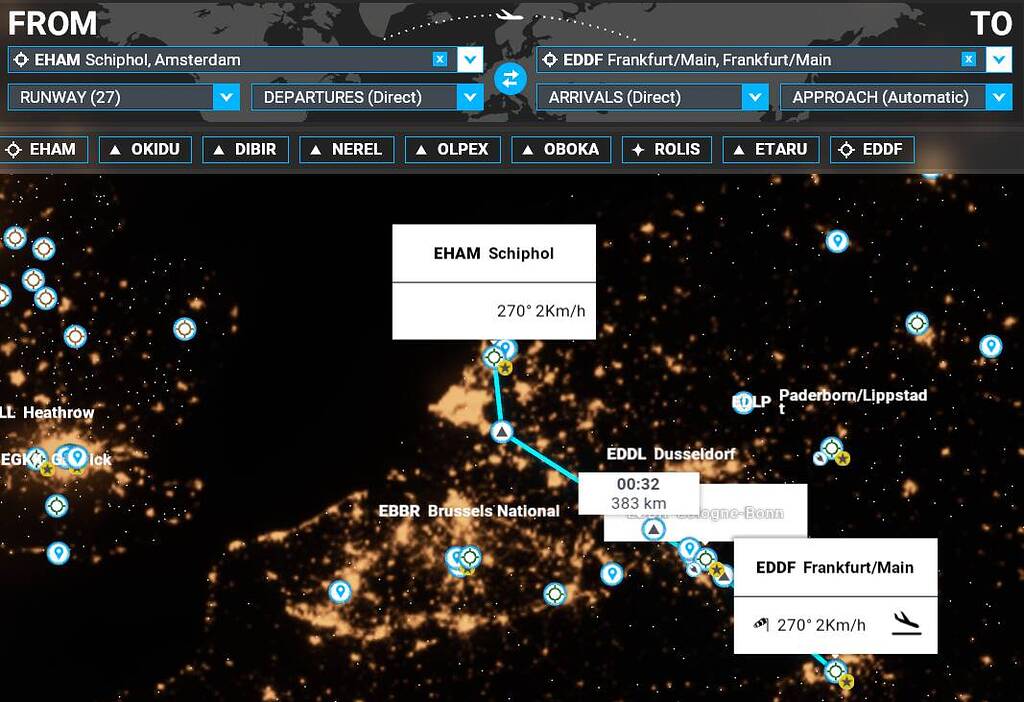This screenshot has width=1024, height=702.
Task: Click the swap origin and destination icon
Action: [x=511, y=78]
